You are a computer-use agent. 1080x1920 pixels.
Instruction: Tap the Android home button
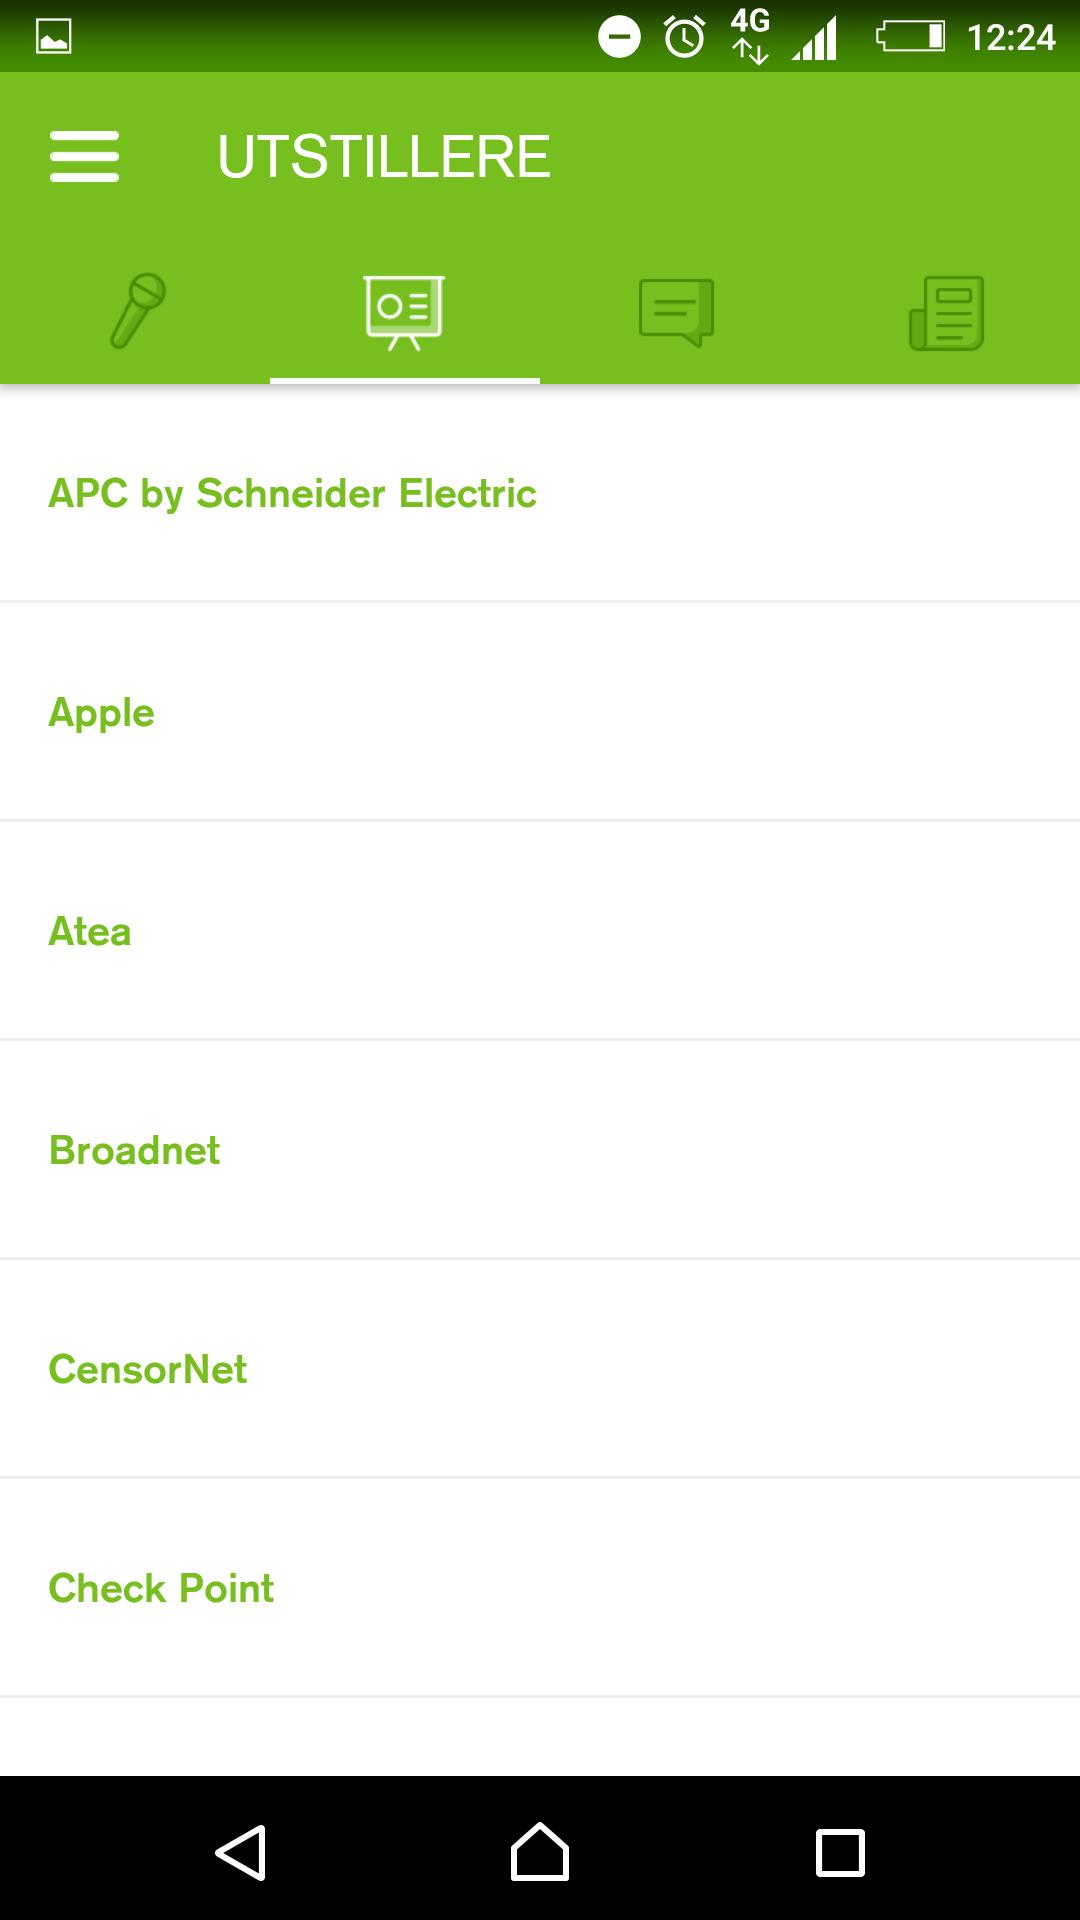point(540,1852)
